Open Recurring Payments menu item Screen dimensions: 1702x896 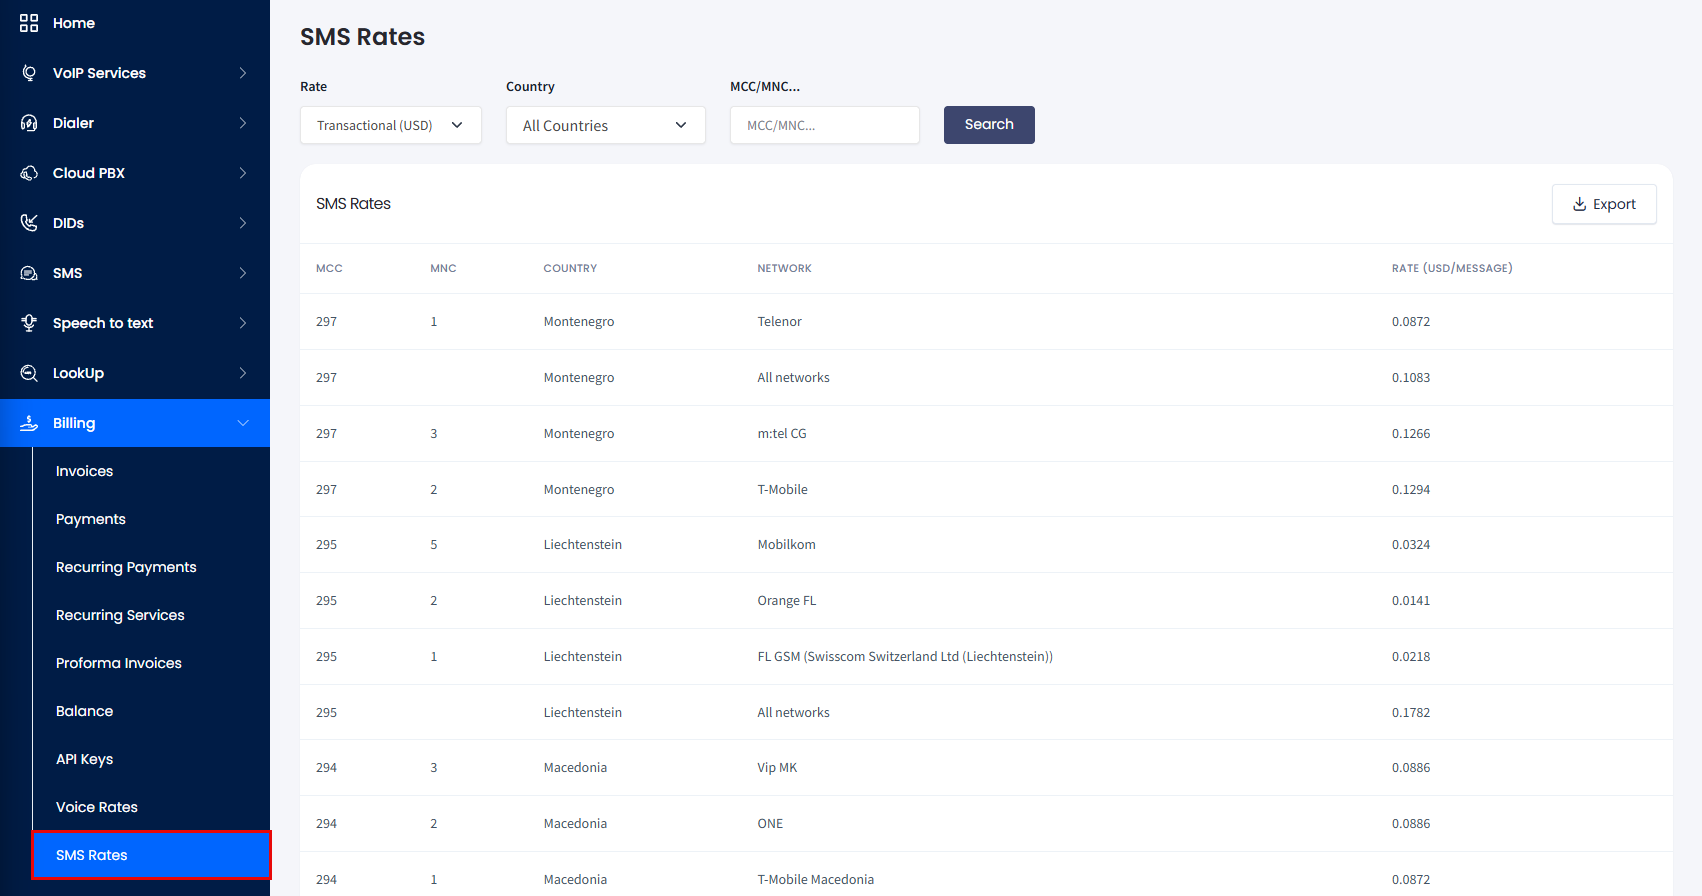tap(126, 567)
